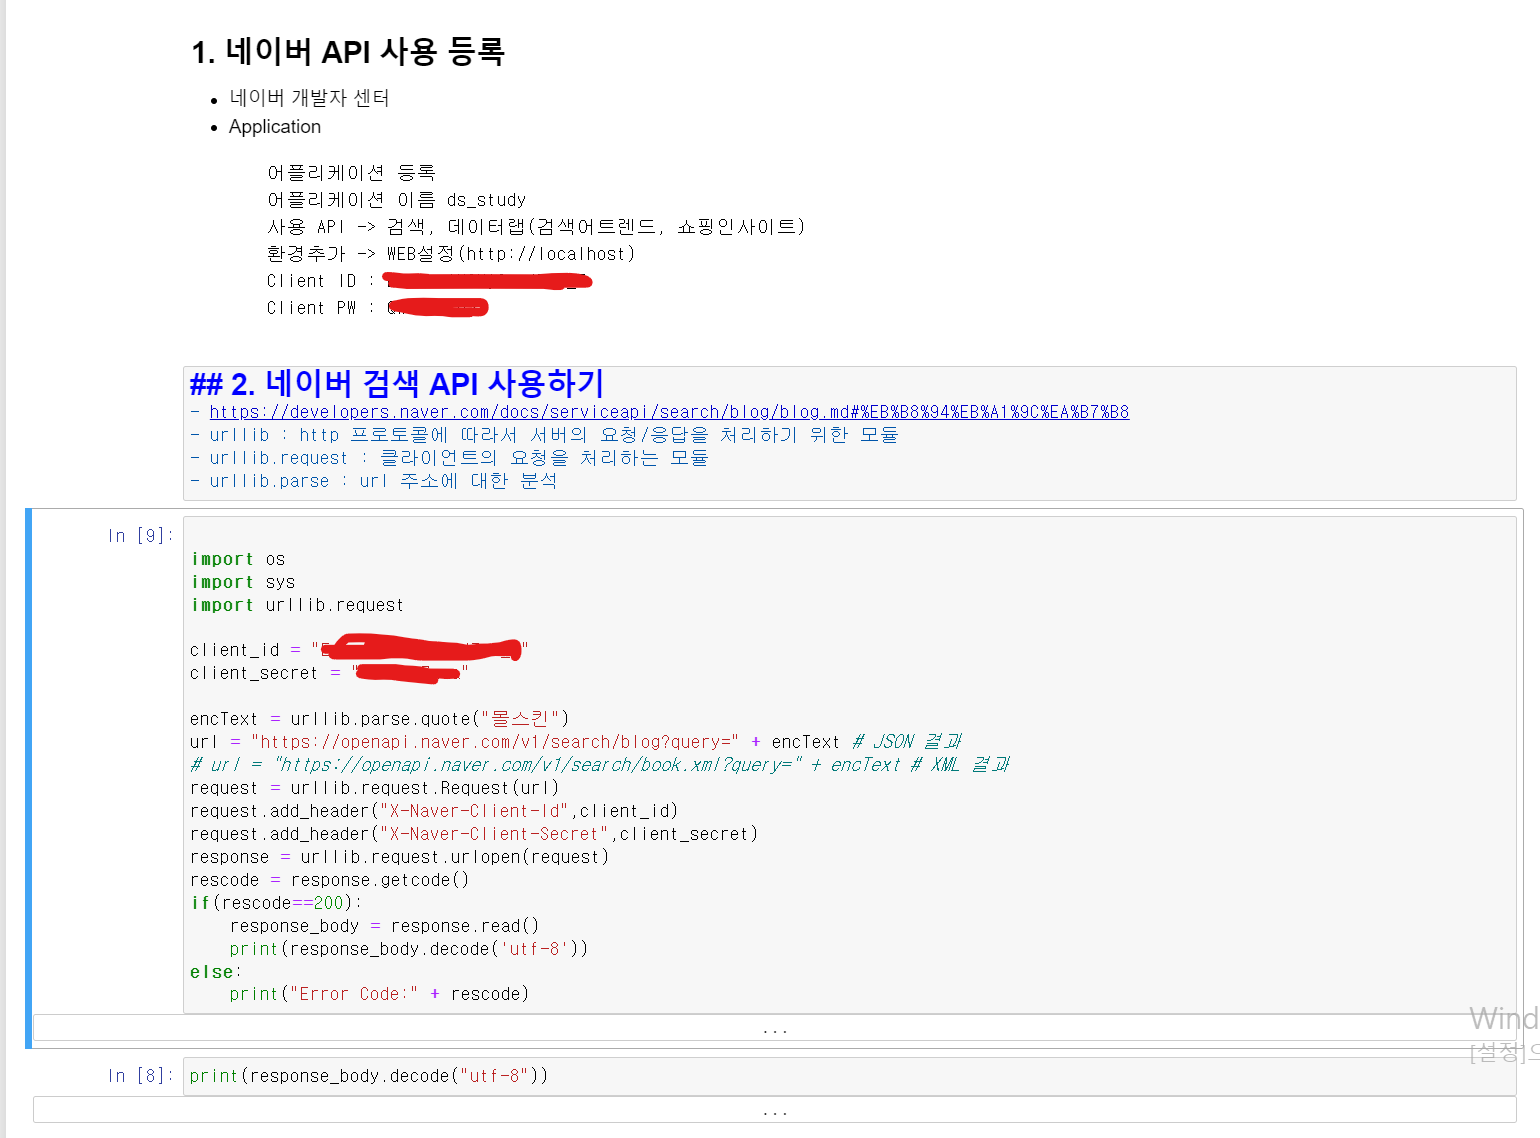Place cursor in '## 2. 네이버 검색 API 사용하기' heading

pos(397,384)
